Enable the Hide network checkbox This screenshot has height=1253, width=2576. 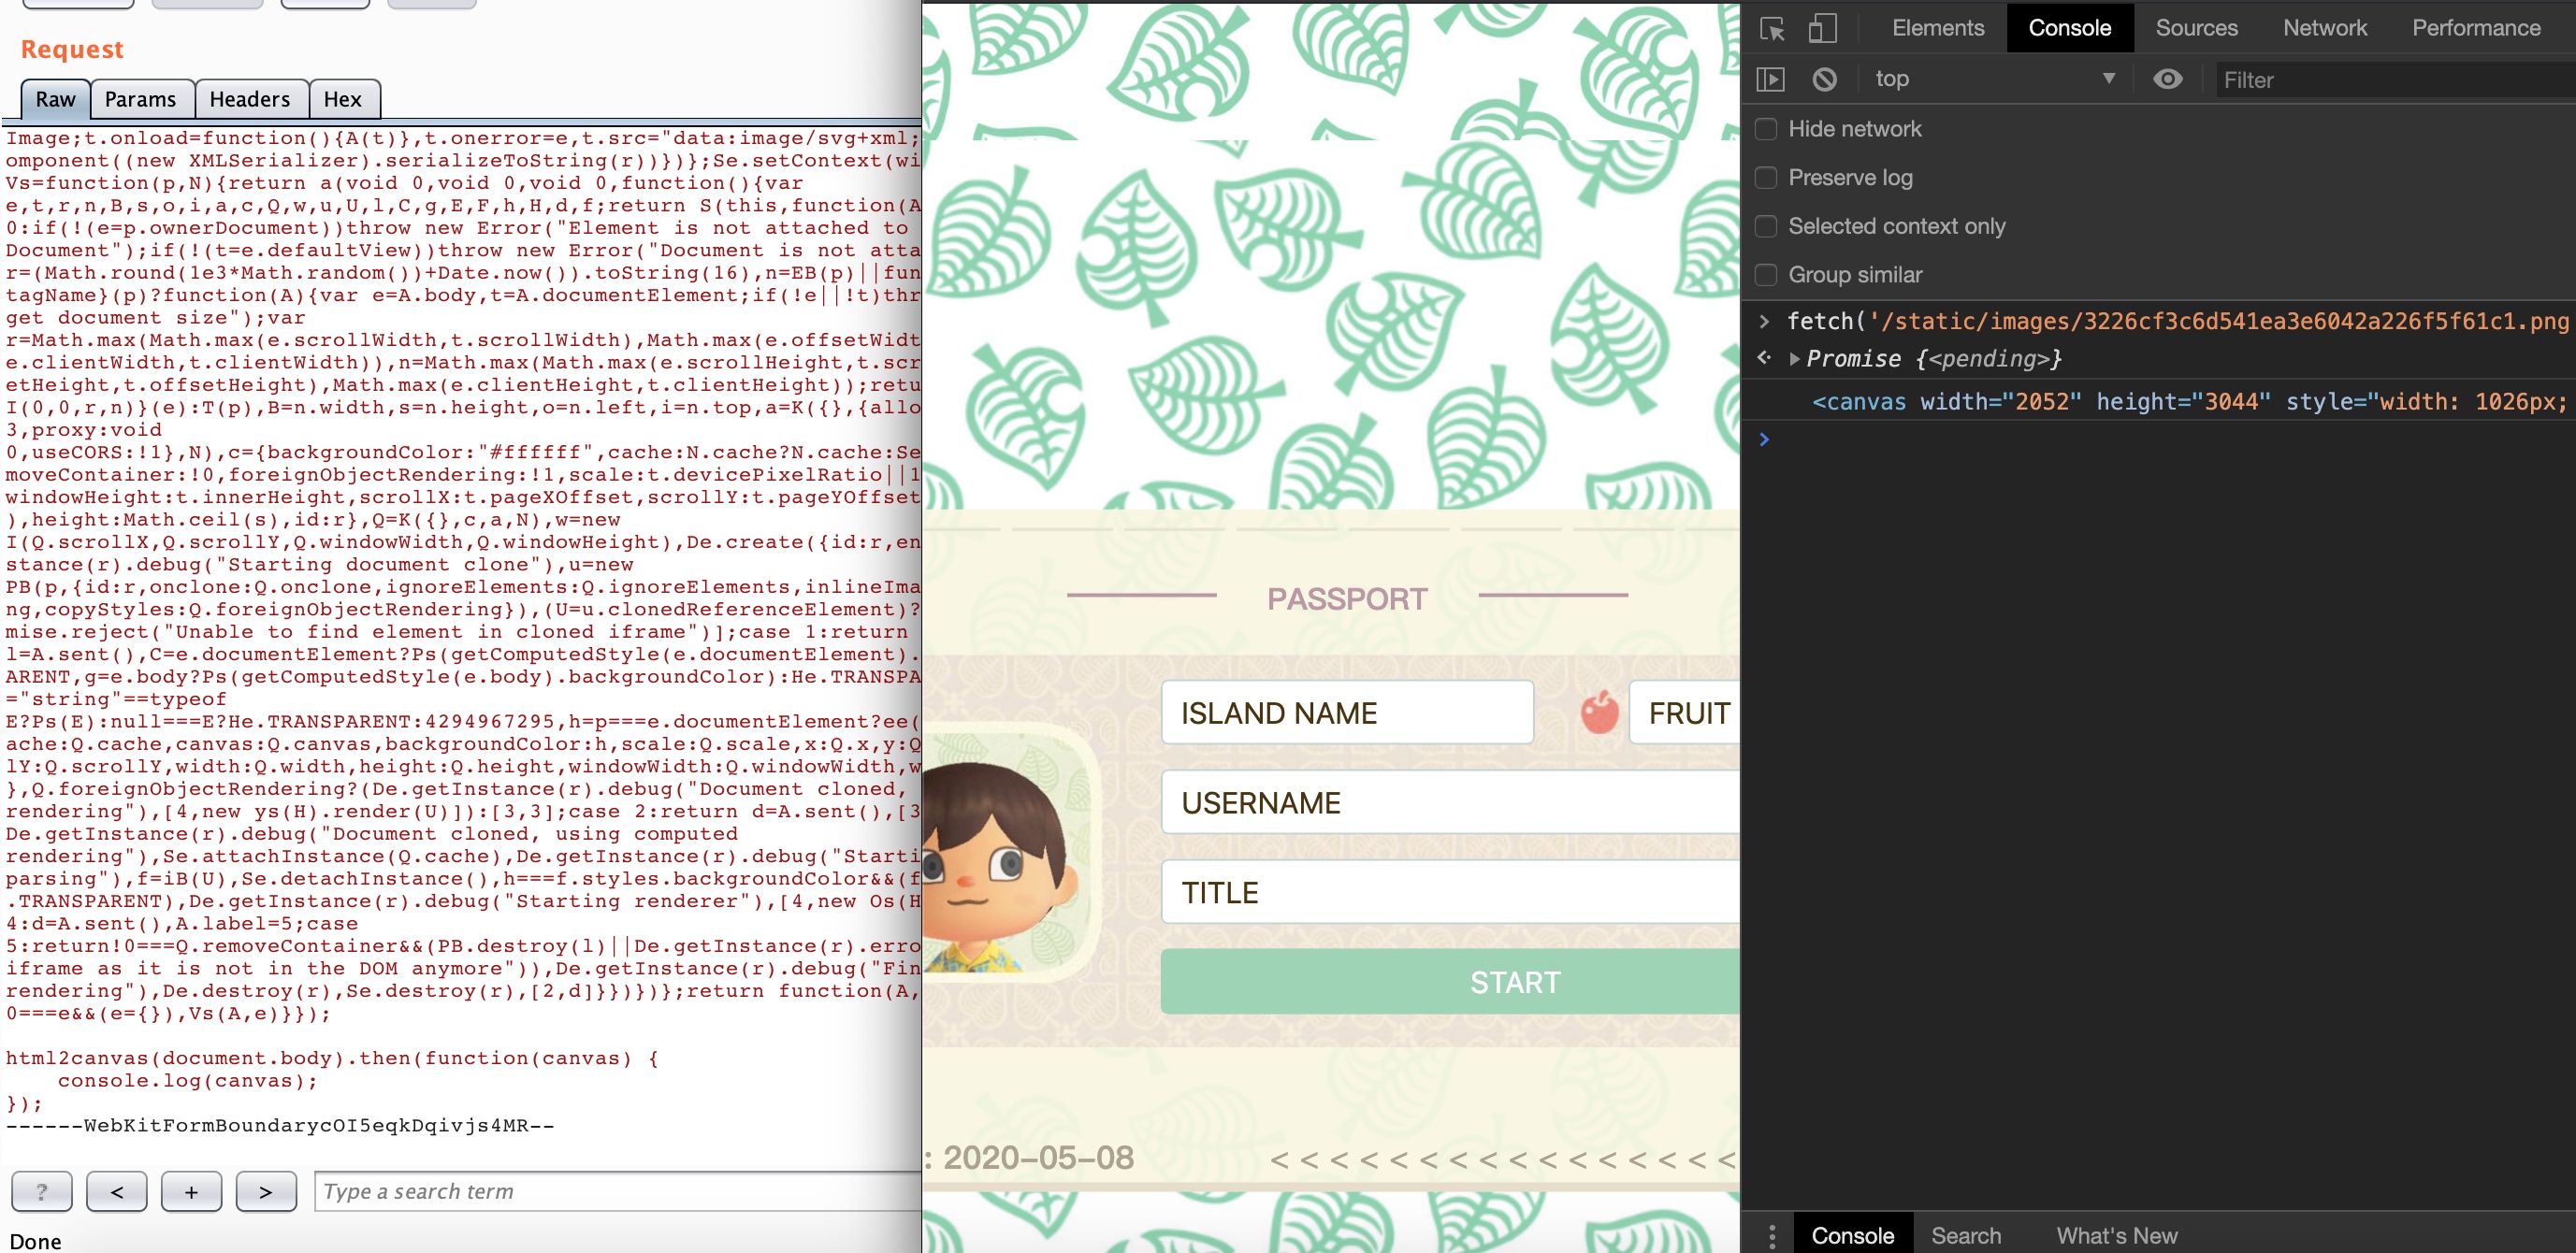click(1766, 129)
